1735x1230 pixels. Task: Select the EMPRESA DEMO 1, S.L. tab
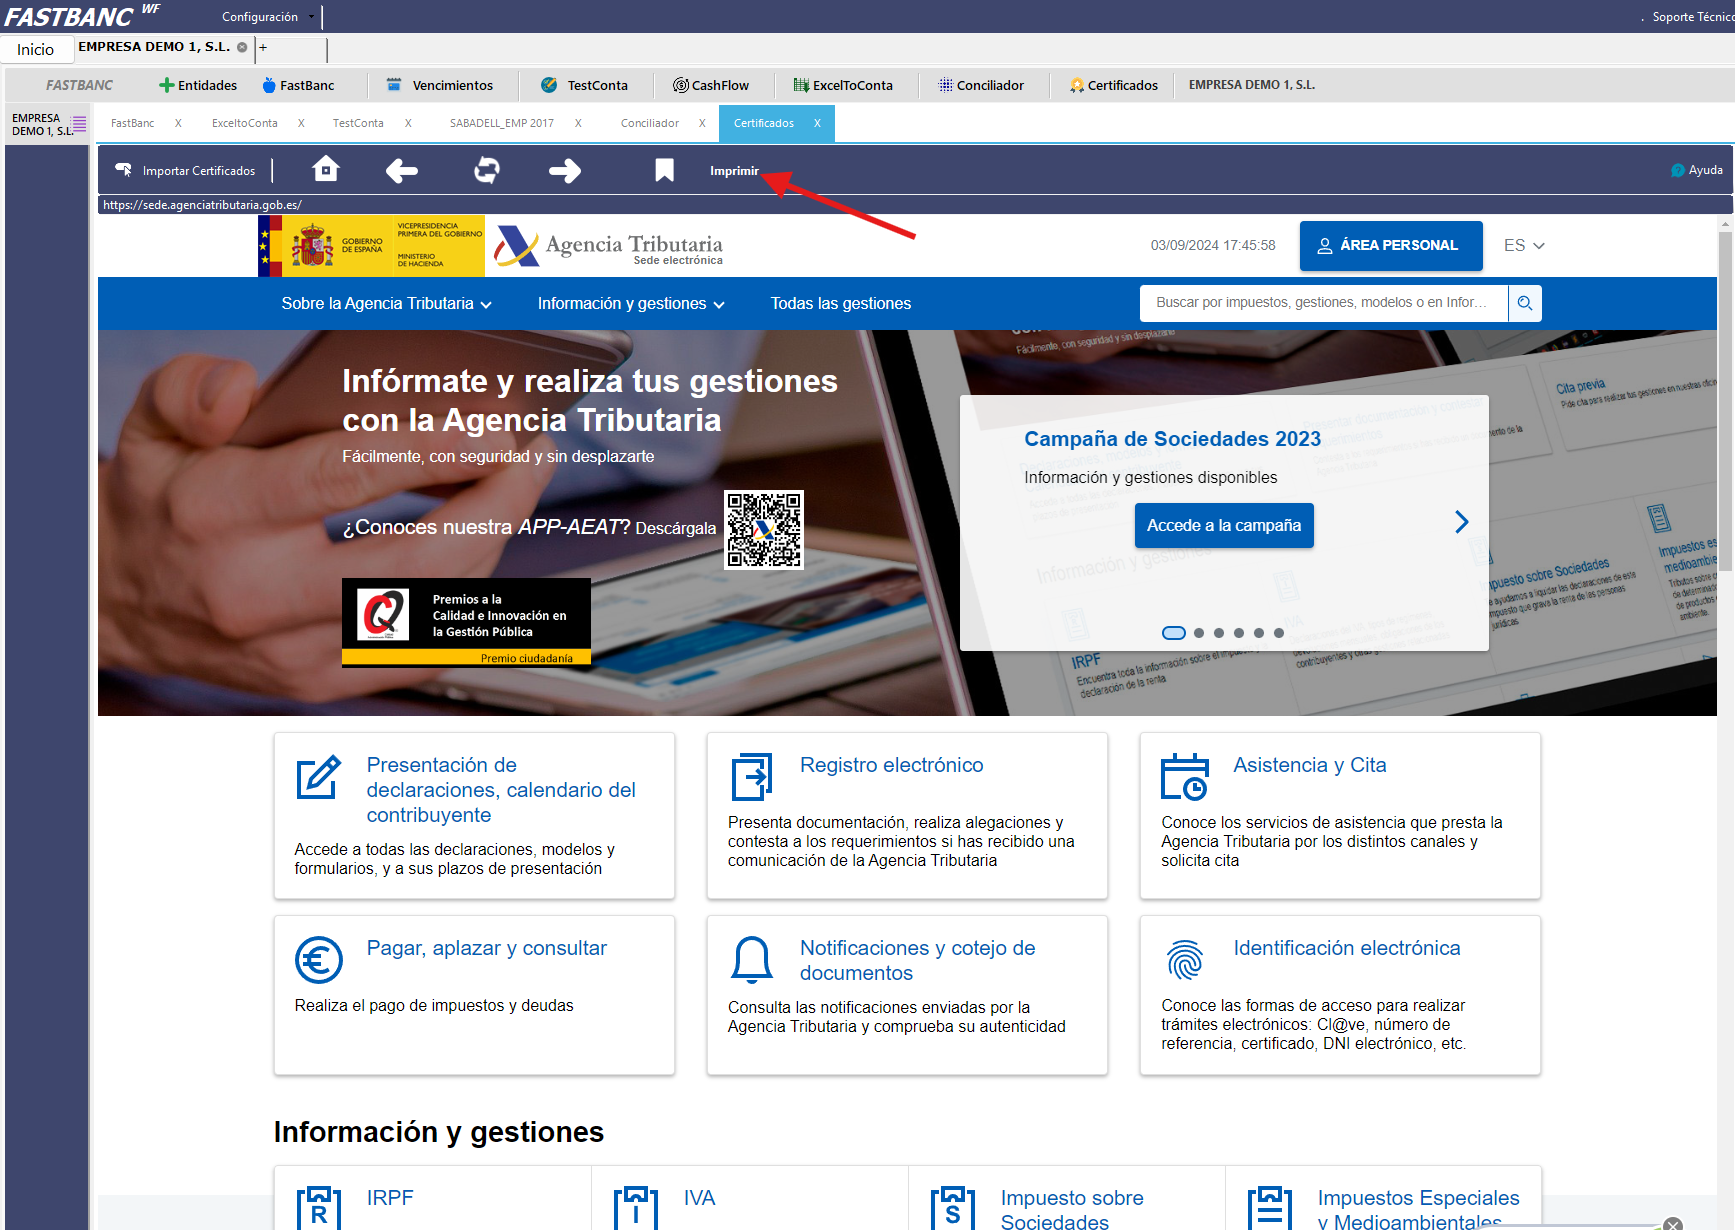pyautogui.click(x=154, y=47)
